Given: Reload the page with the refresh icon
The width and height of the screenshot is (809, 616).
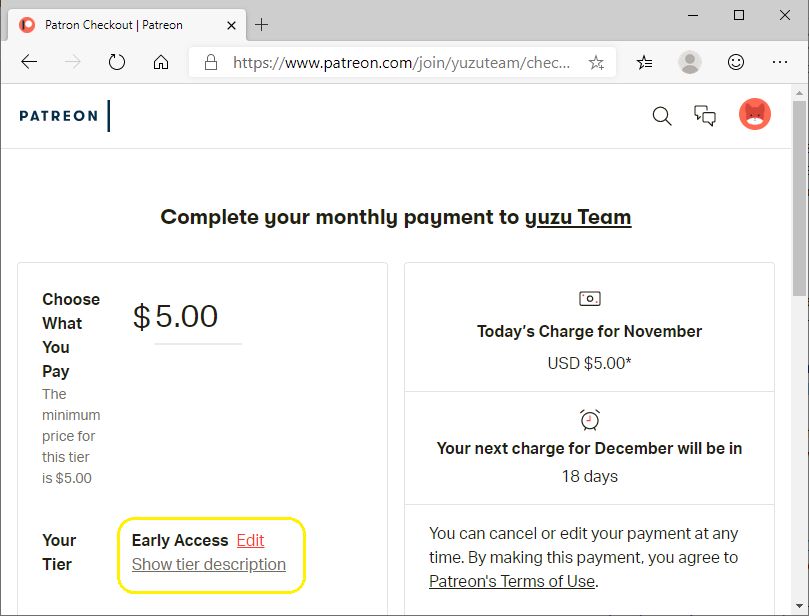Looking at the screenshot, I should (117, 62).
